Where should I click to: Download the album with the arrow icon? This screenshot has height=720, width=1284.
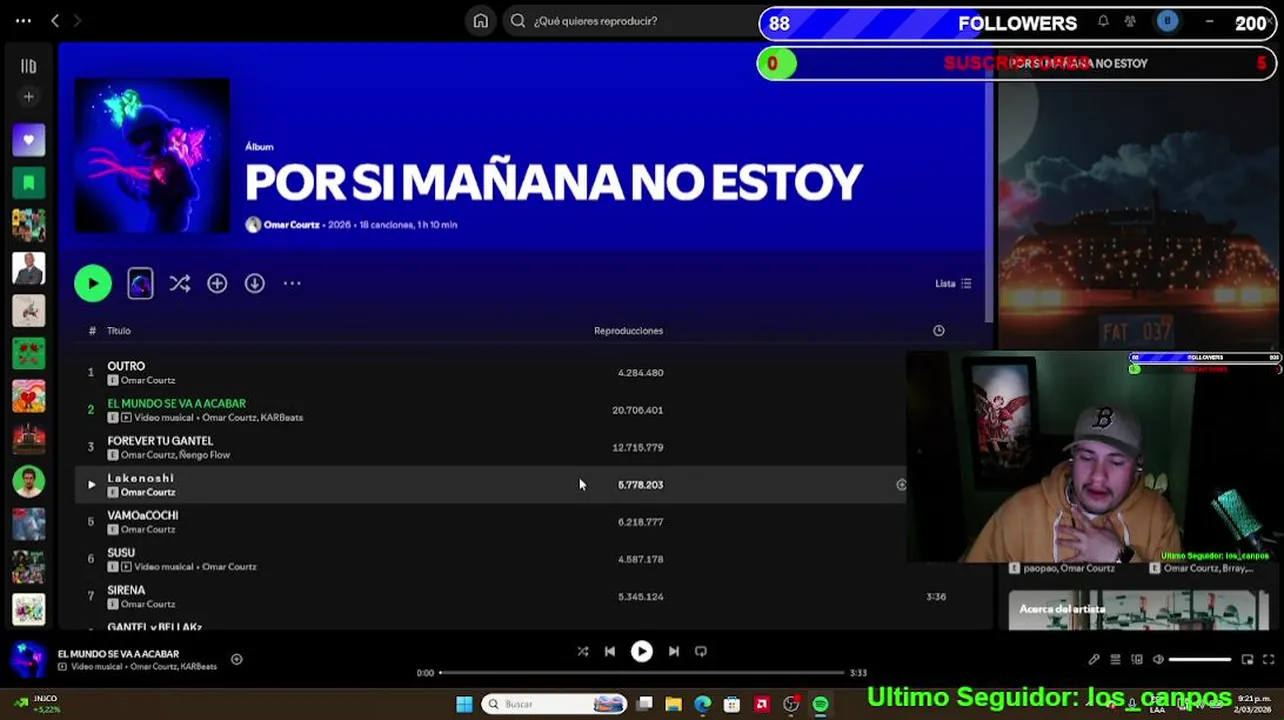tap(255, 284)
